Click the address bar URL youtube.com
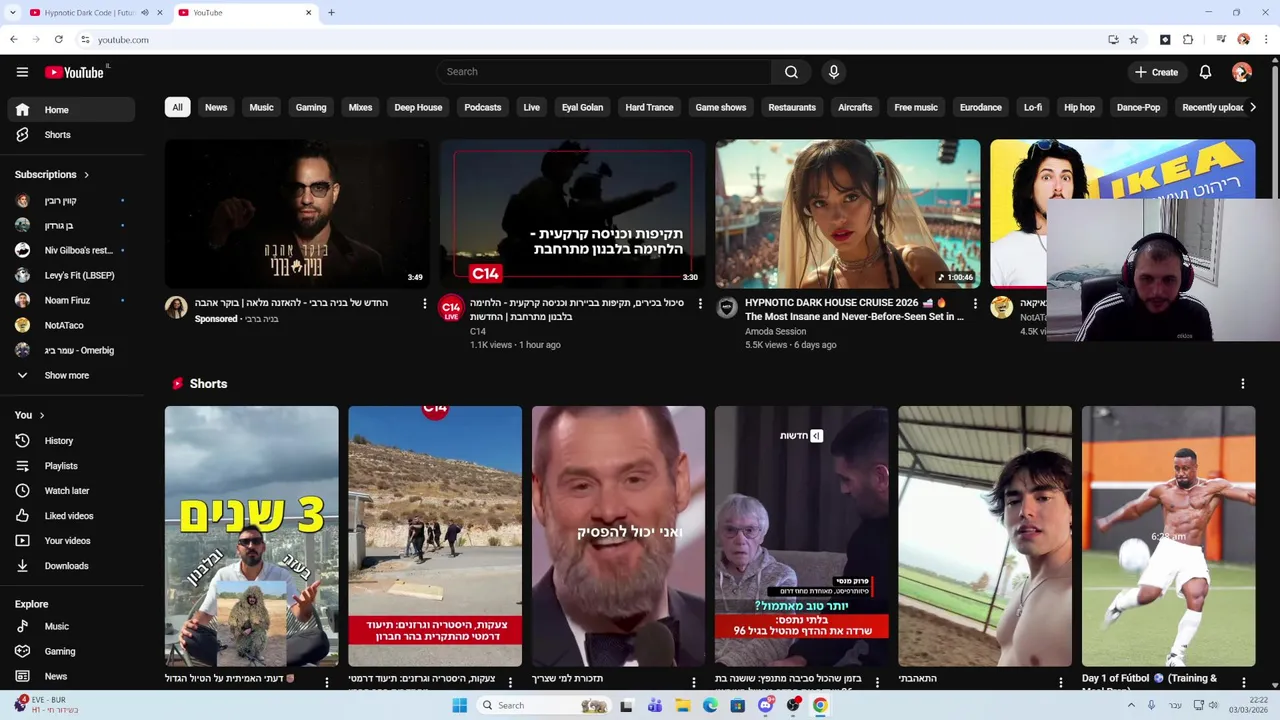Image resolution: width=1280 pixels, height=720 pixels. [123, 40]
